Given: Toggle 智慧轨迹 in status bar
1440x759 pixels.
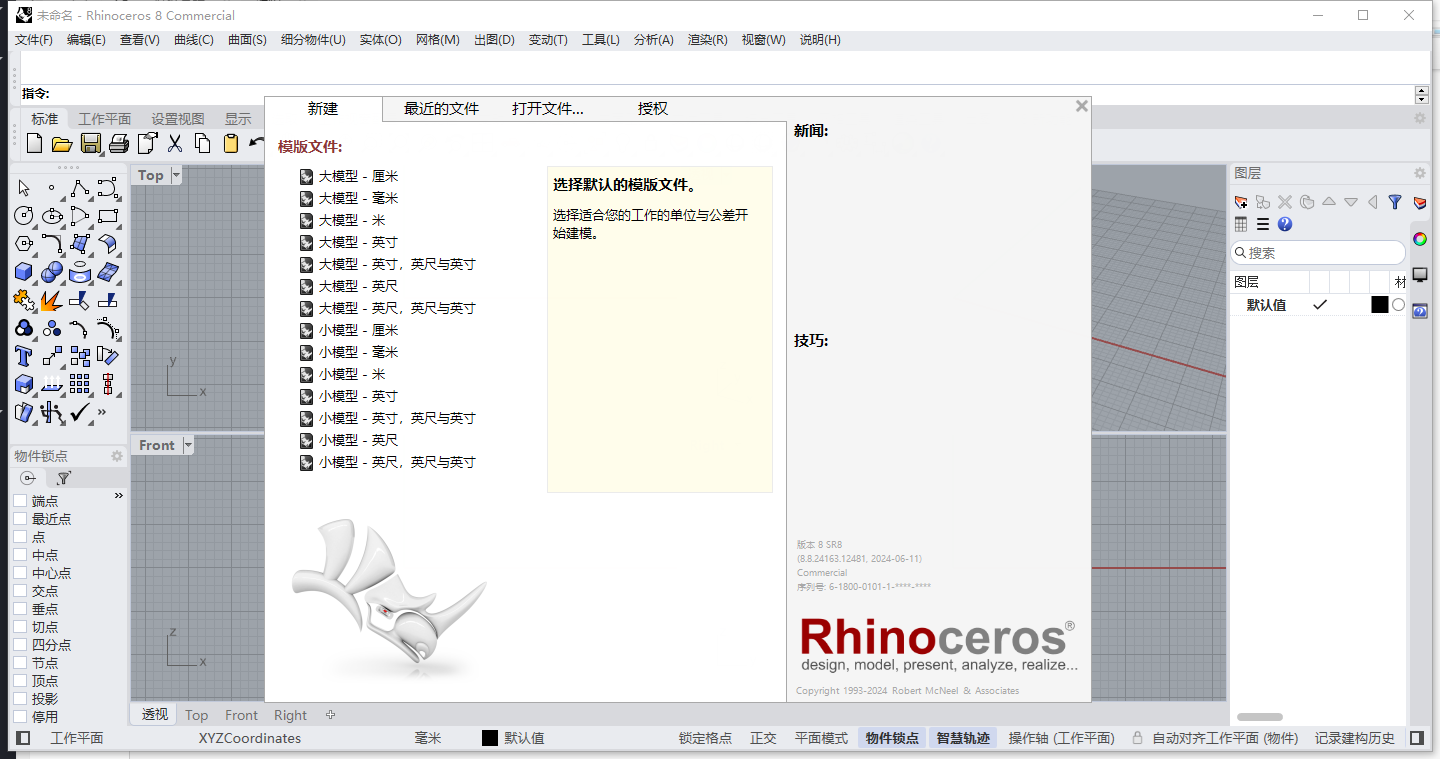Looking at the screenshot, I should 963,738.
